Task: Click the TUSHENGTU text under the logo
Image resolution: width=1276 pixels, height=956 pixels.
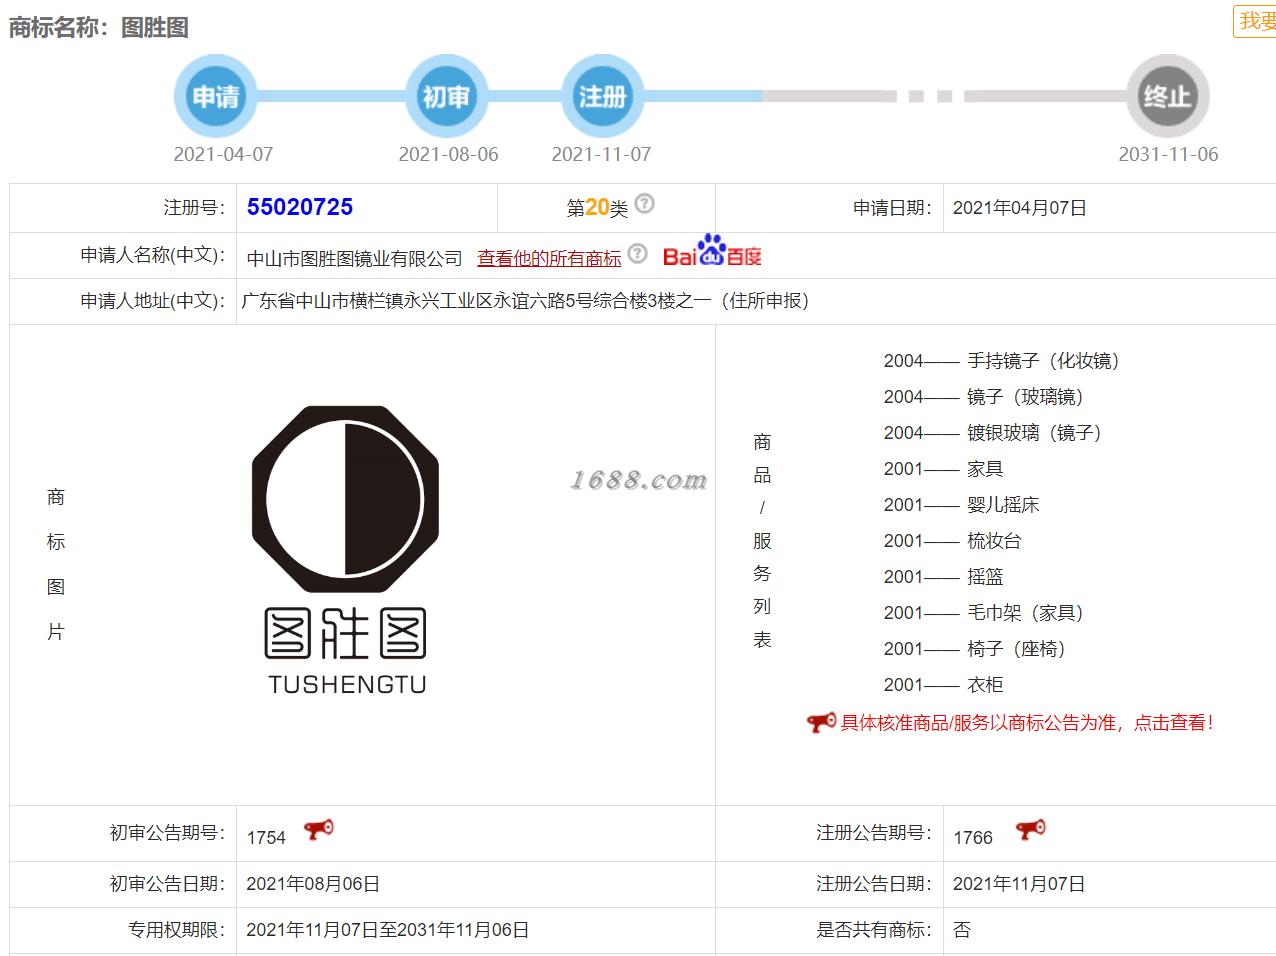Action: pyautogui.click(x=347, y=685)
